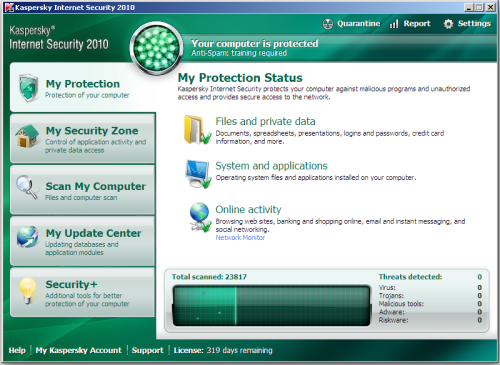Click the My Protection shield icon
Image resolution: width=500 pixels, height=365 pixels.
coord(28,88)
